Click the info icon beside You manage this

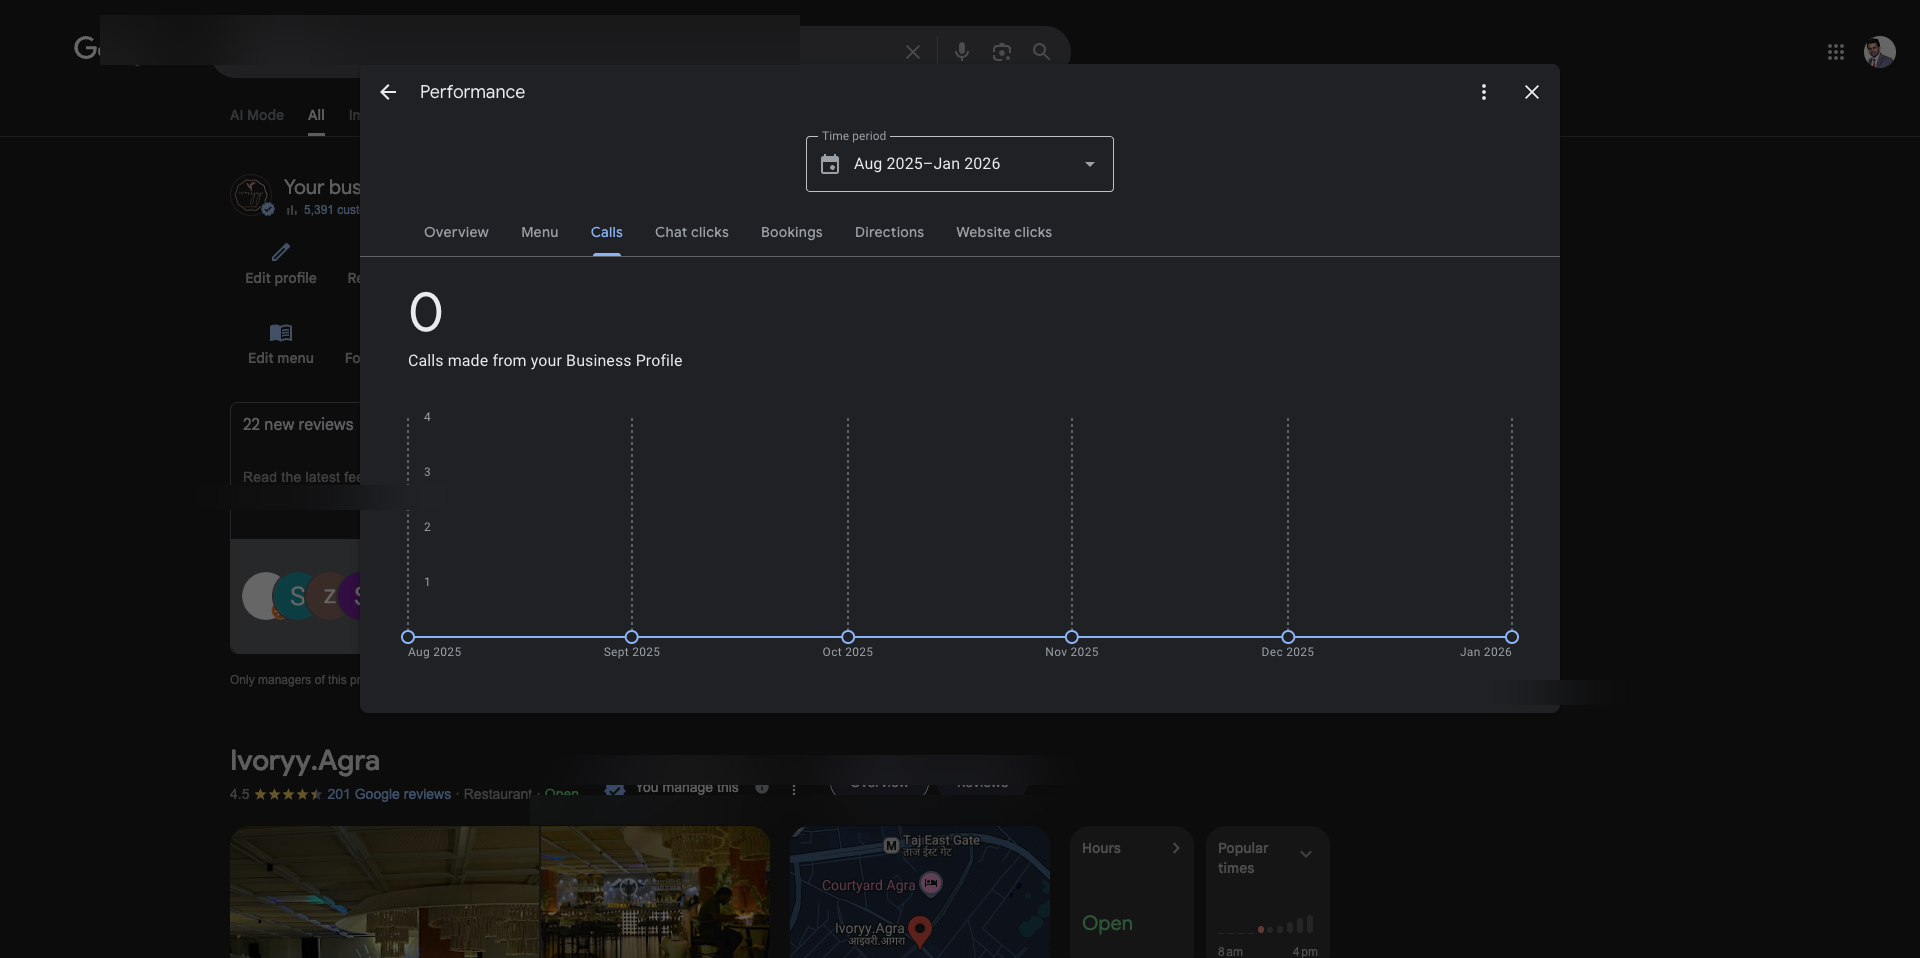point(762,788)
